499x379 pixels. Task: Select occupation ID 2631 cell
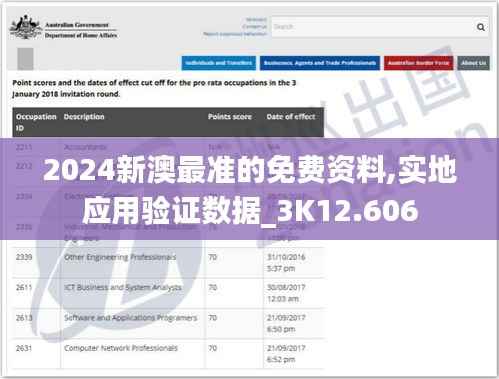(x=24, y=348)
